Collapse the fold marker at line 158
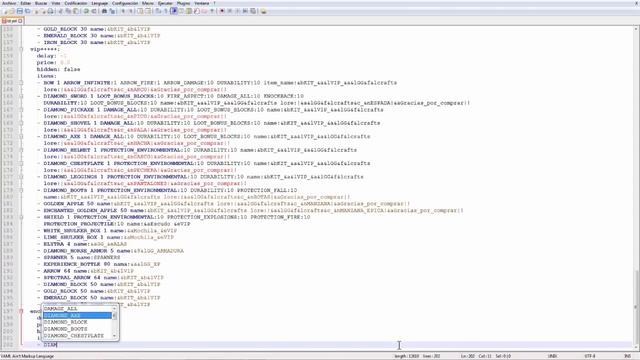Viewport: 640px width, 360px height. pyautogui.click(x=21, y=49)
